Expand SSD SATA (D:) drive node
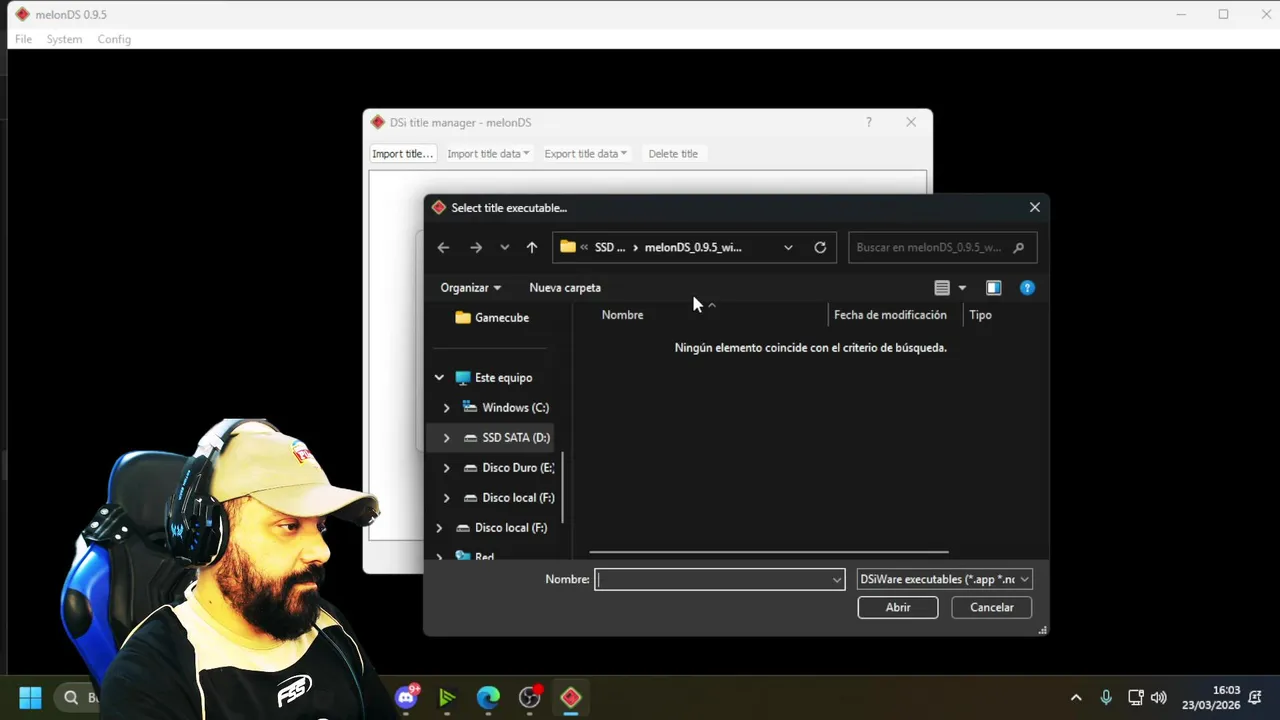 [x=447, y=438]
